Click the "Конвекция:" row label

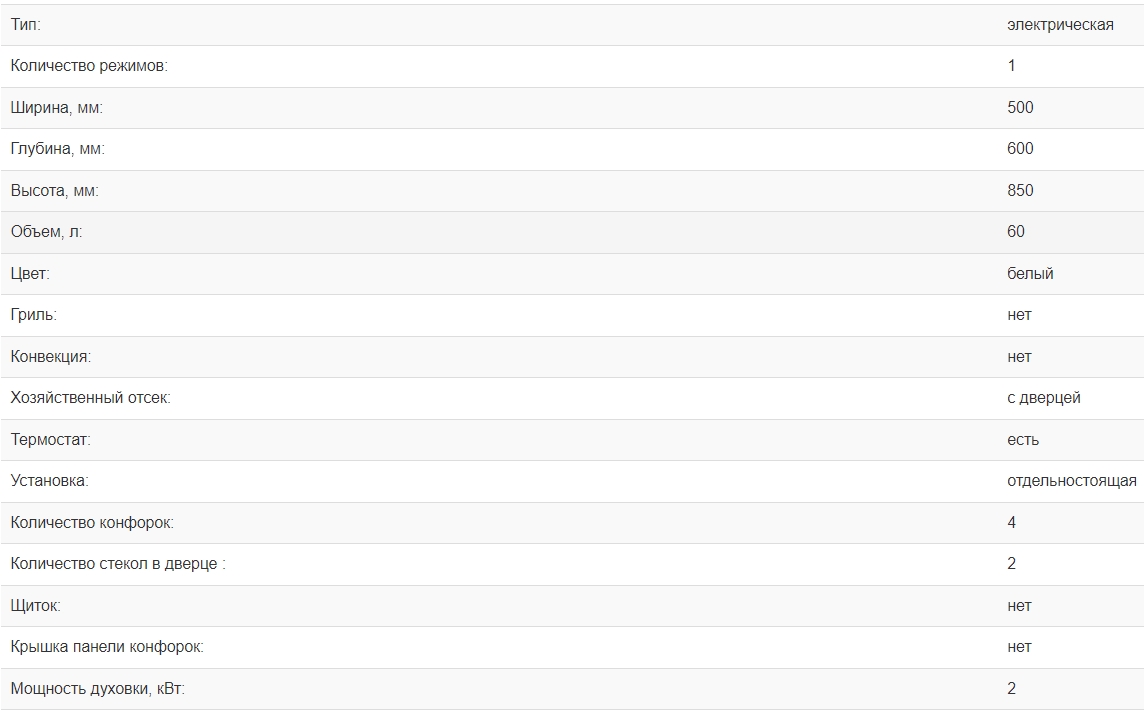coord(50,356)
